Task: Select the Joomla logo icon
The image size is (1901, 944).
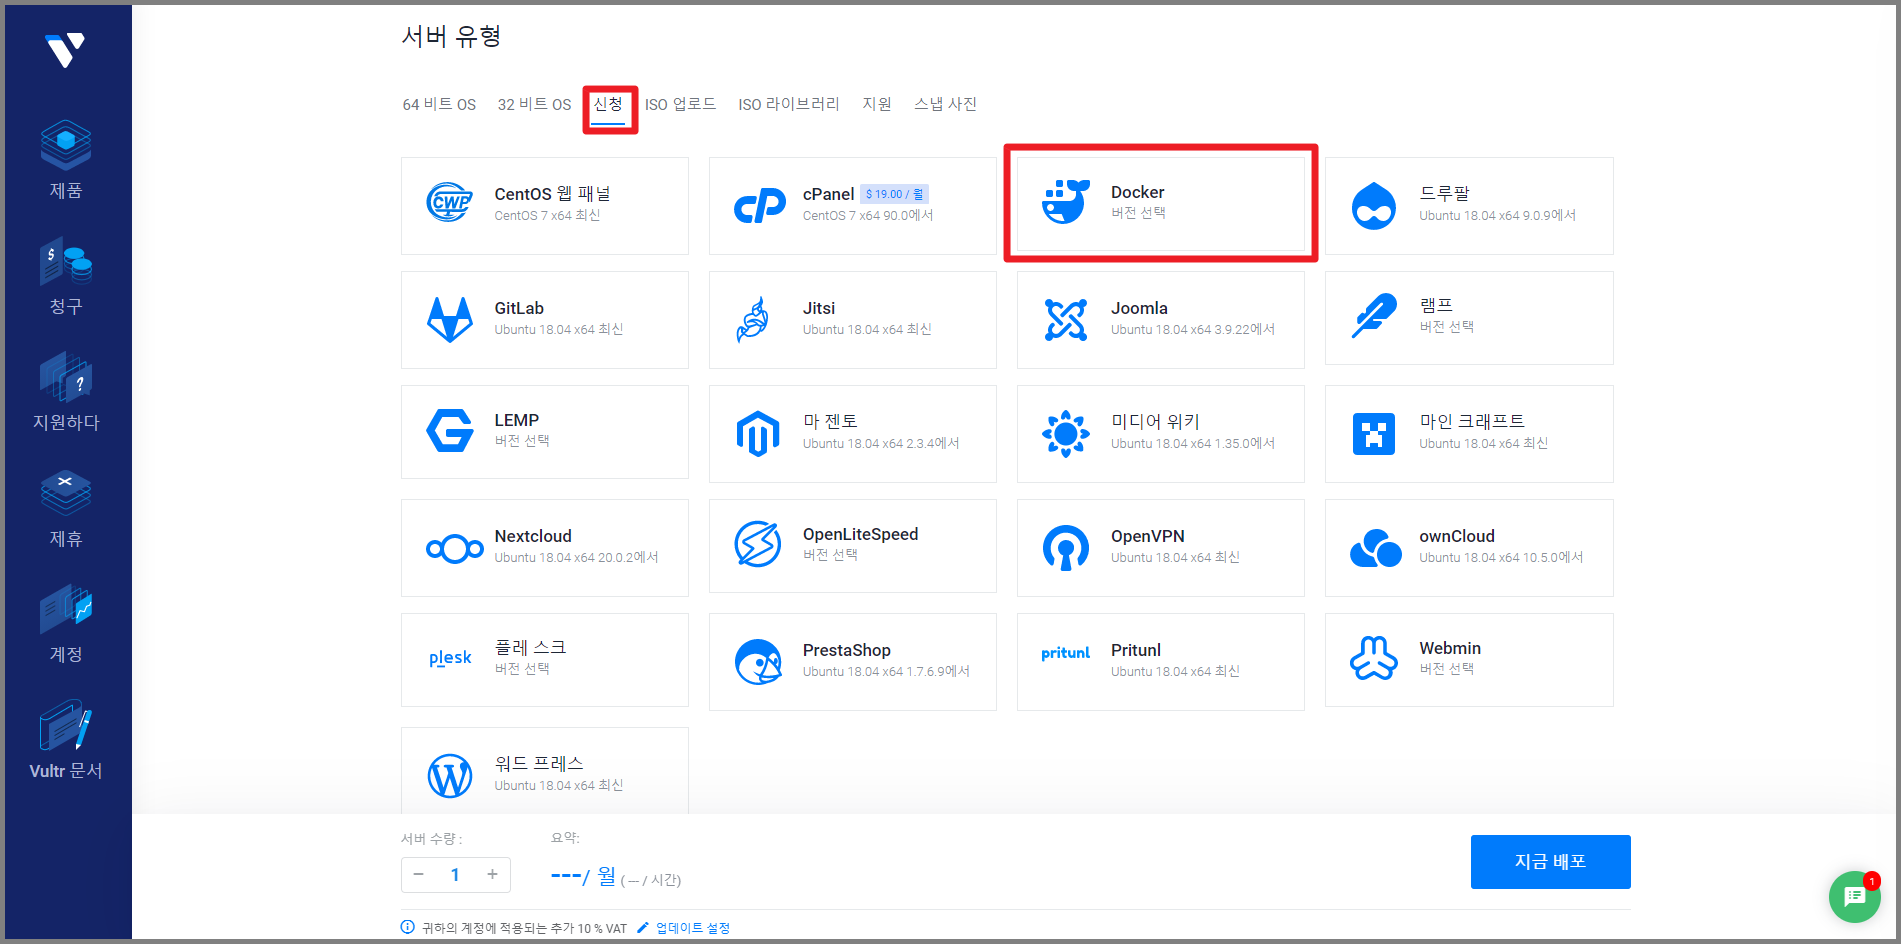Action: (1066, 319)
